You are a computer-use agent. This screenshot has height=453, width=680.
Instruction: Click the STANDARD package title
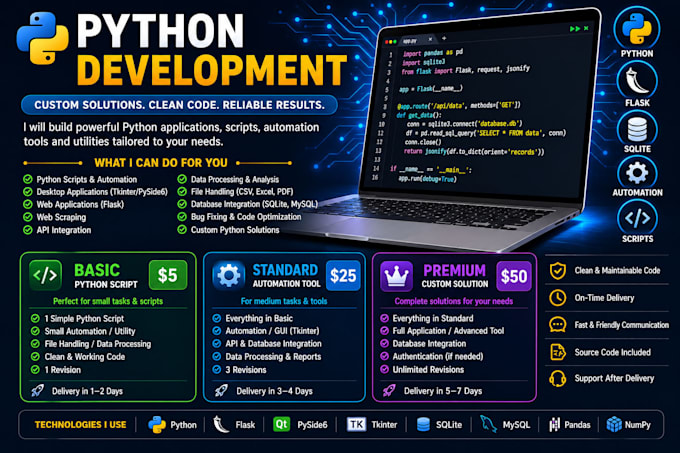click(x=285, y=270)
